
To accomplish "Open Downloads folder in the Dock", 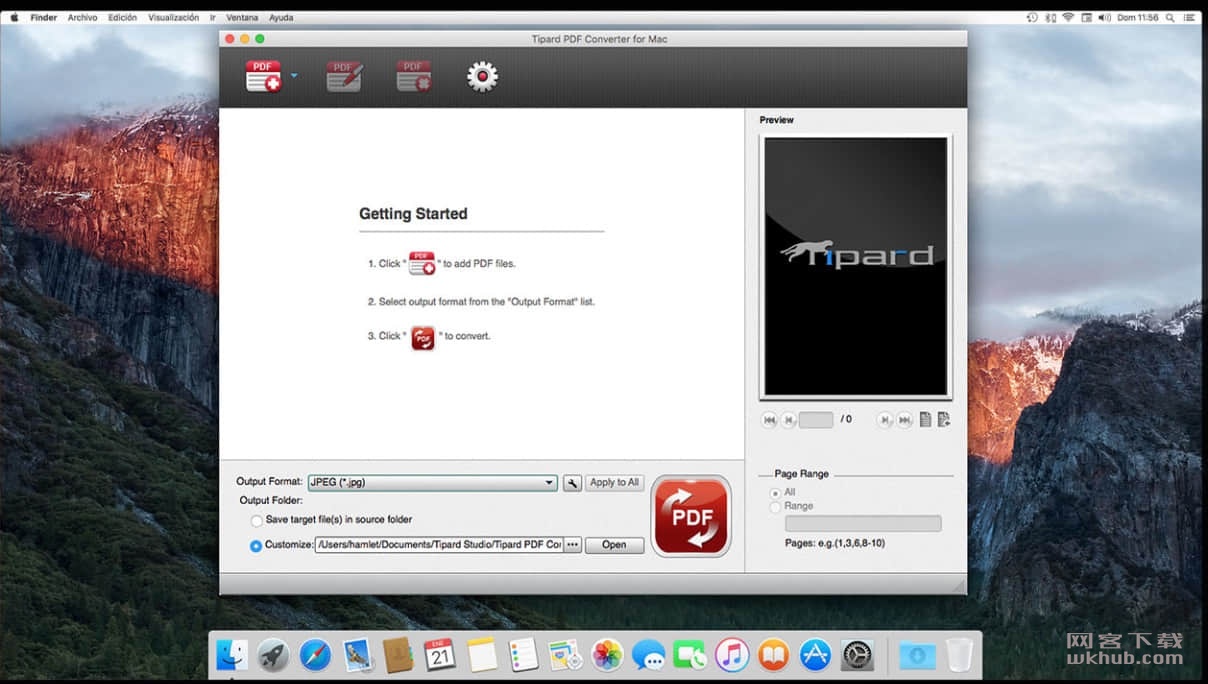I will [917, 655].
